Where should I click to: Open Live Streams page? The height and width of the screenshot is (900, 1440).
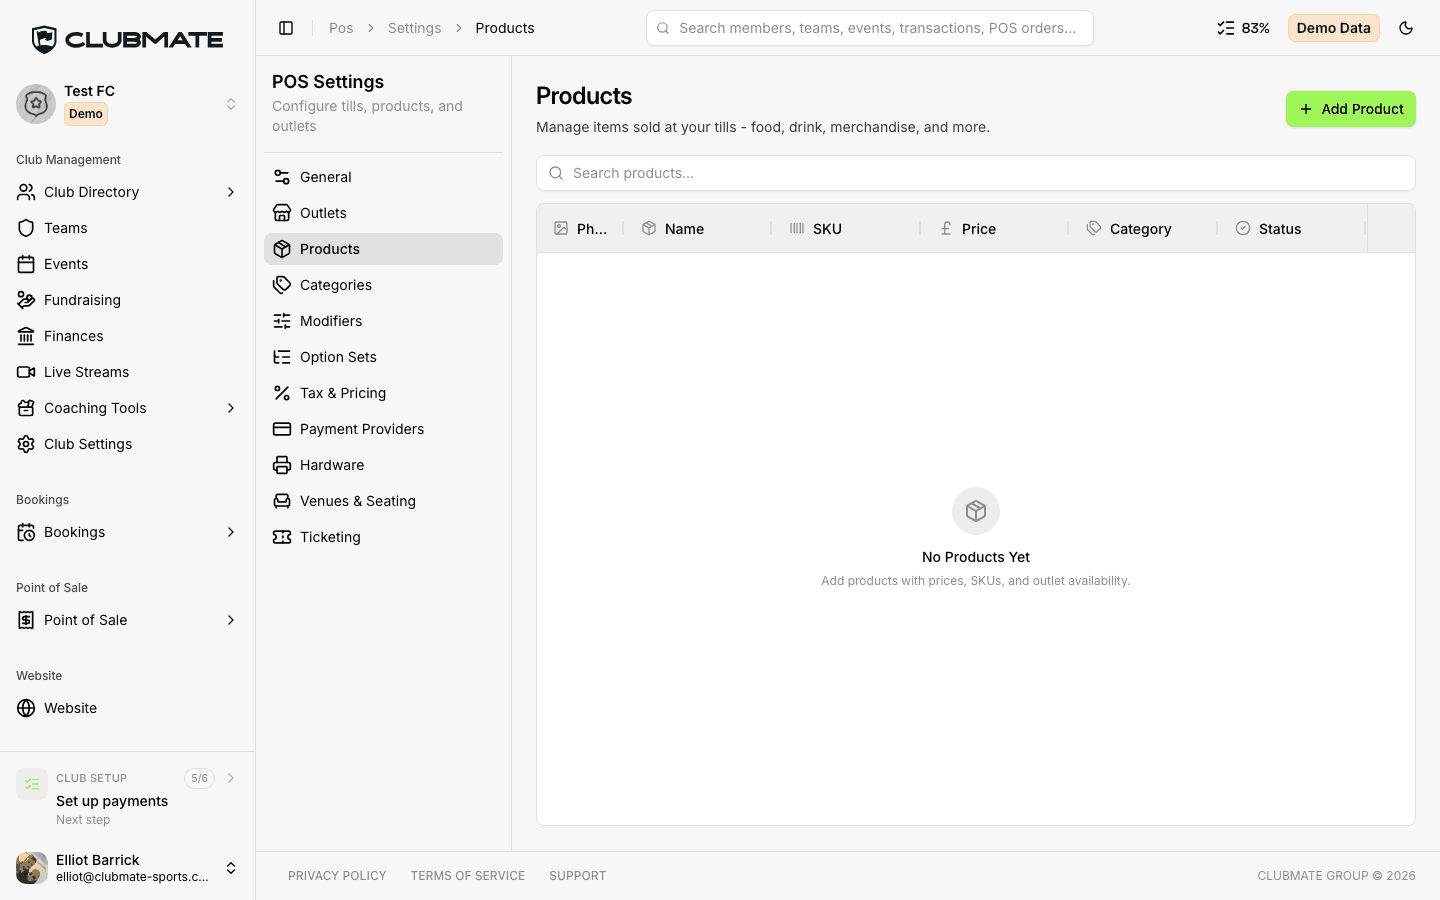(128, 372)
